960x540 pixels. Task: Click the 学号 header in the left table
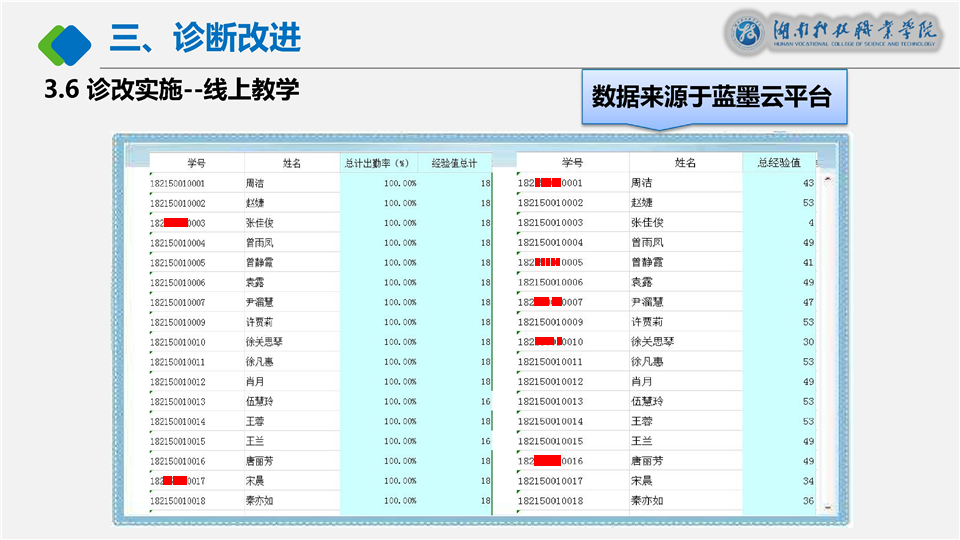(196, 163)
